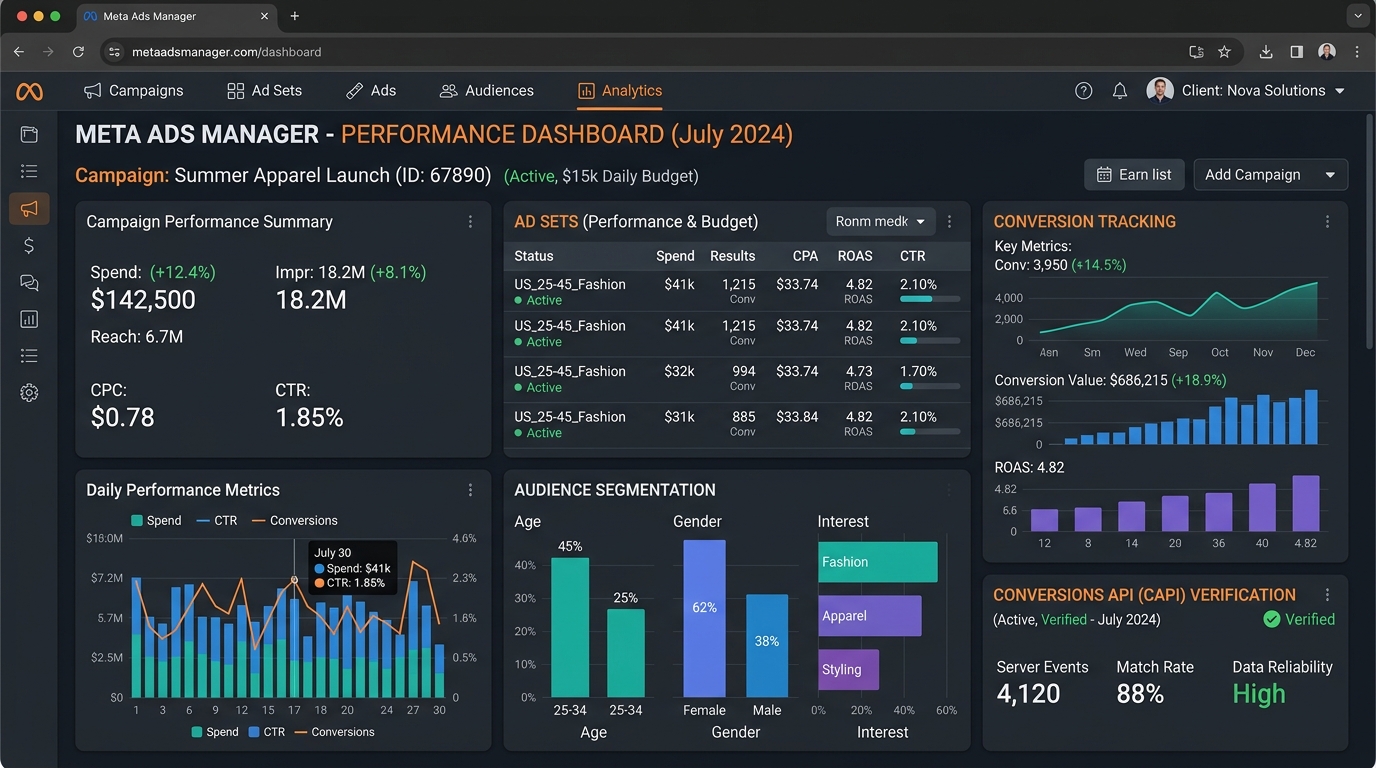Click the Fashion interest bar
Viewport: 1376px width, 768px height.
coord(878,562)
